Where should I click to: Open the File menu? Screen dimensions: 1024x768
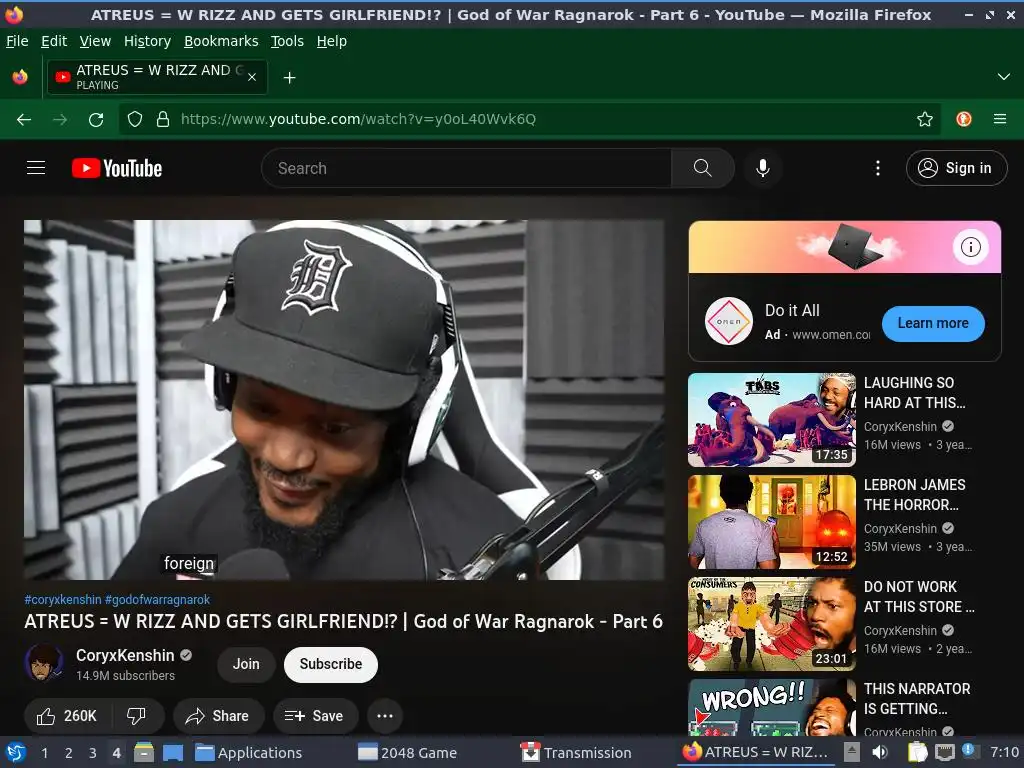tap(17, 41)
